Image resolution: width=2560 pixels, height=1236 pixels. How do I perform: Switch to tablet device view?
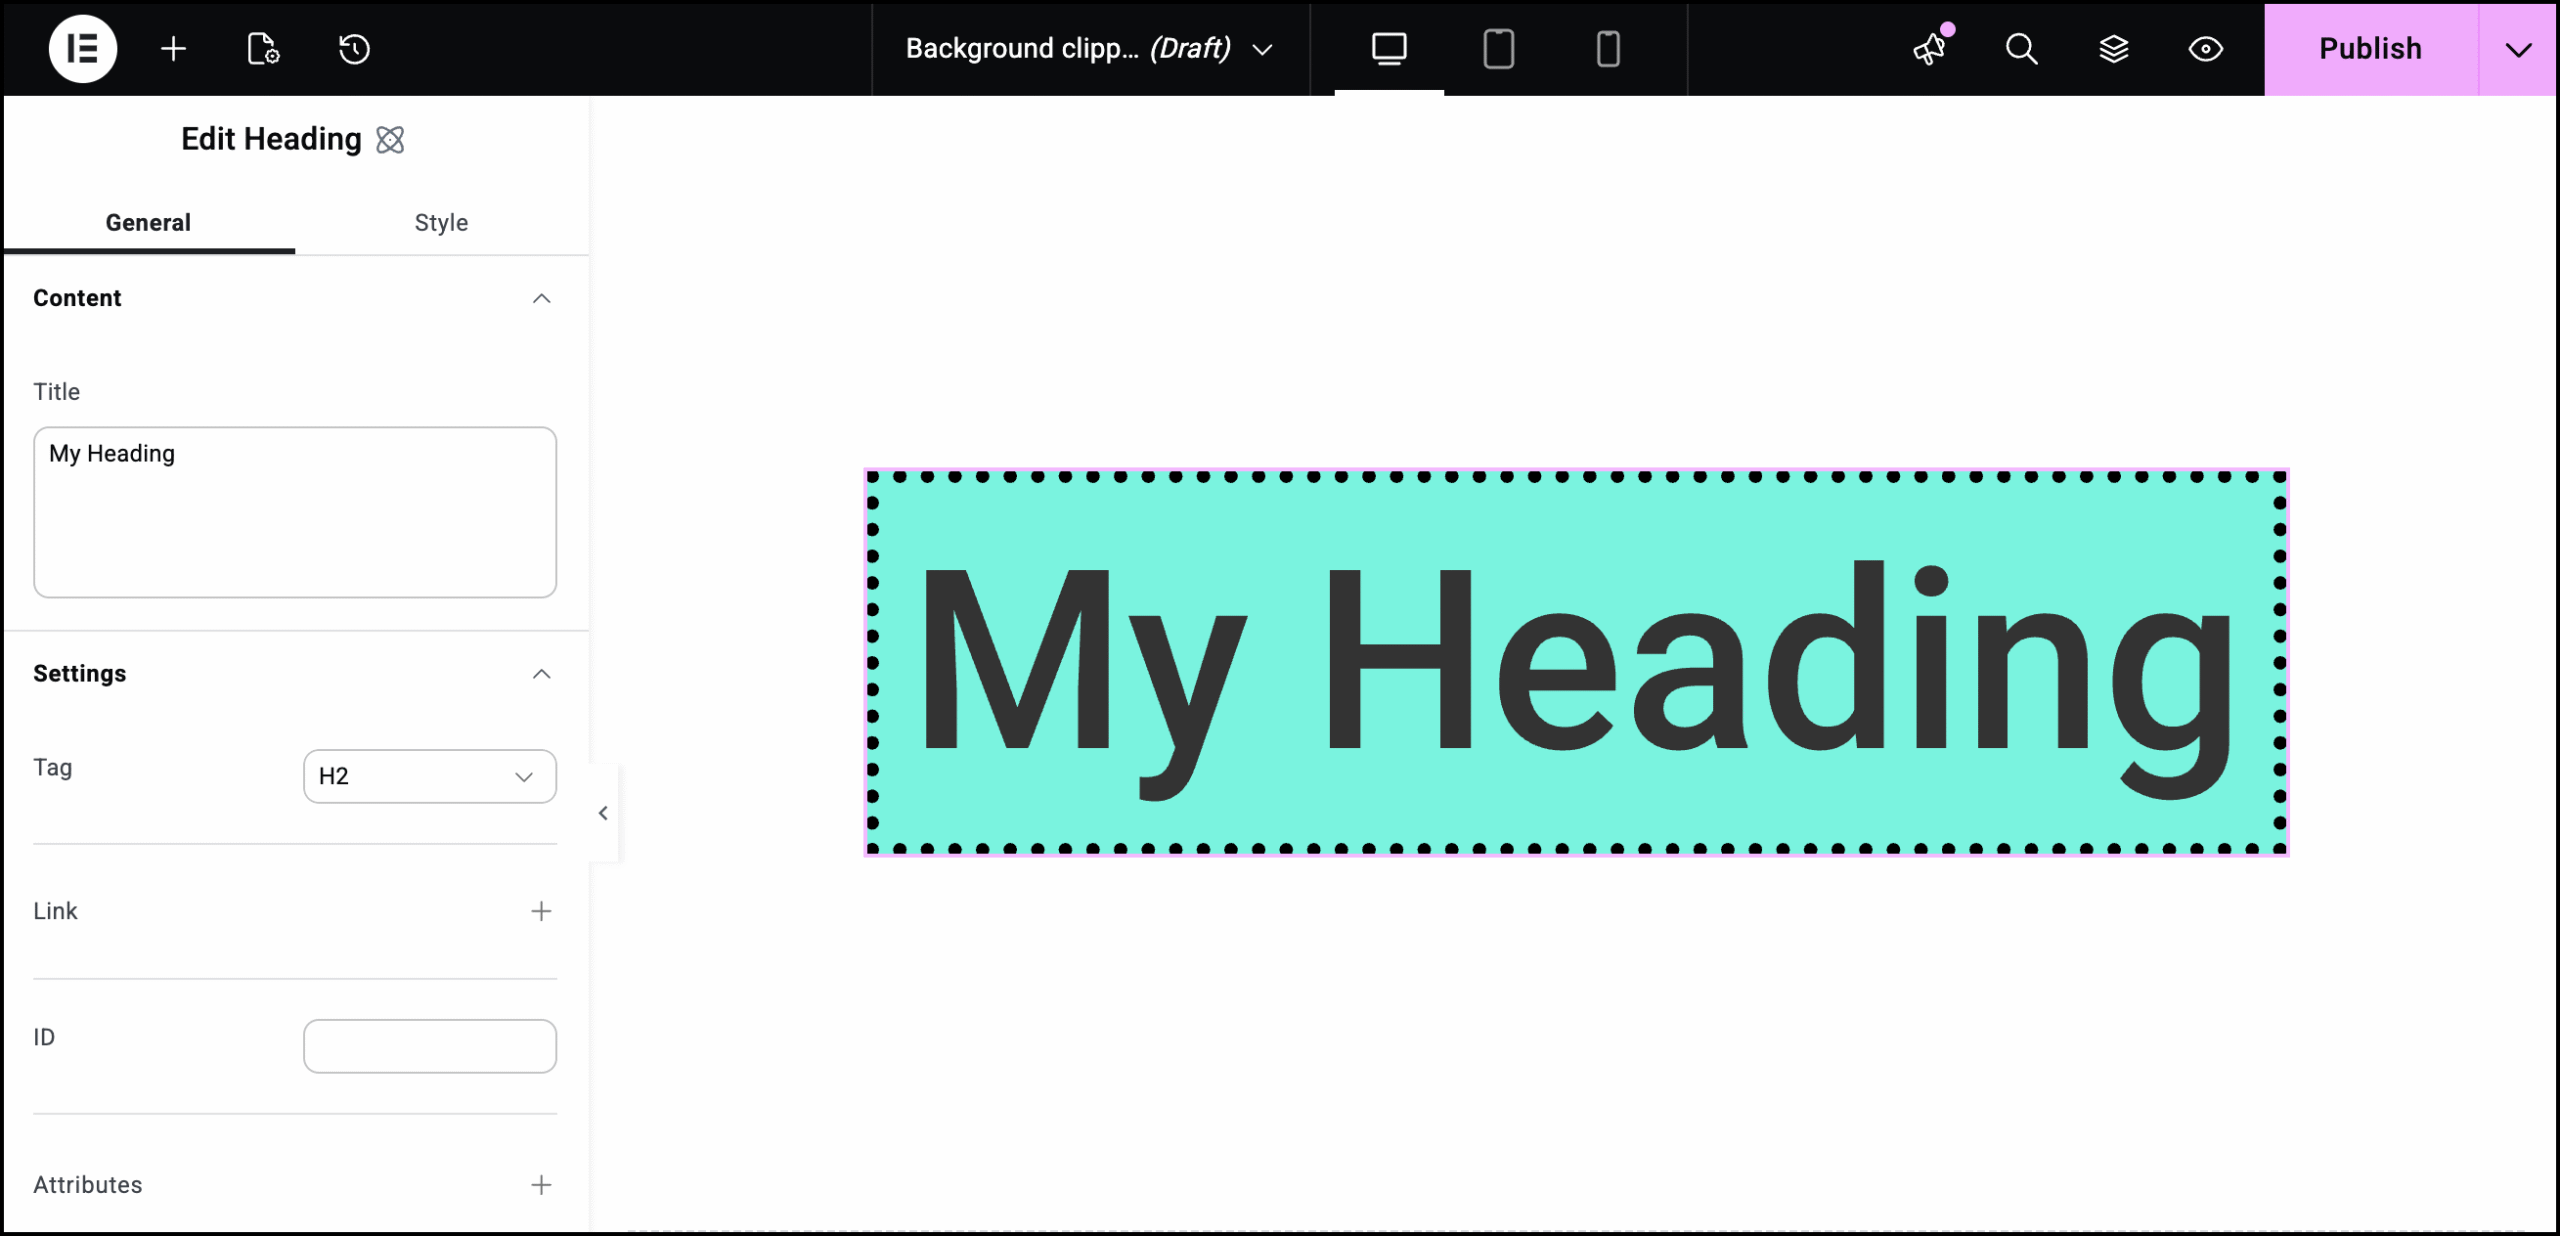[x=1498, y=49]
